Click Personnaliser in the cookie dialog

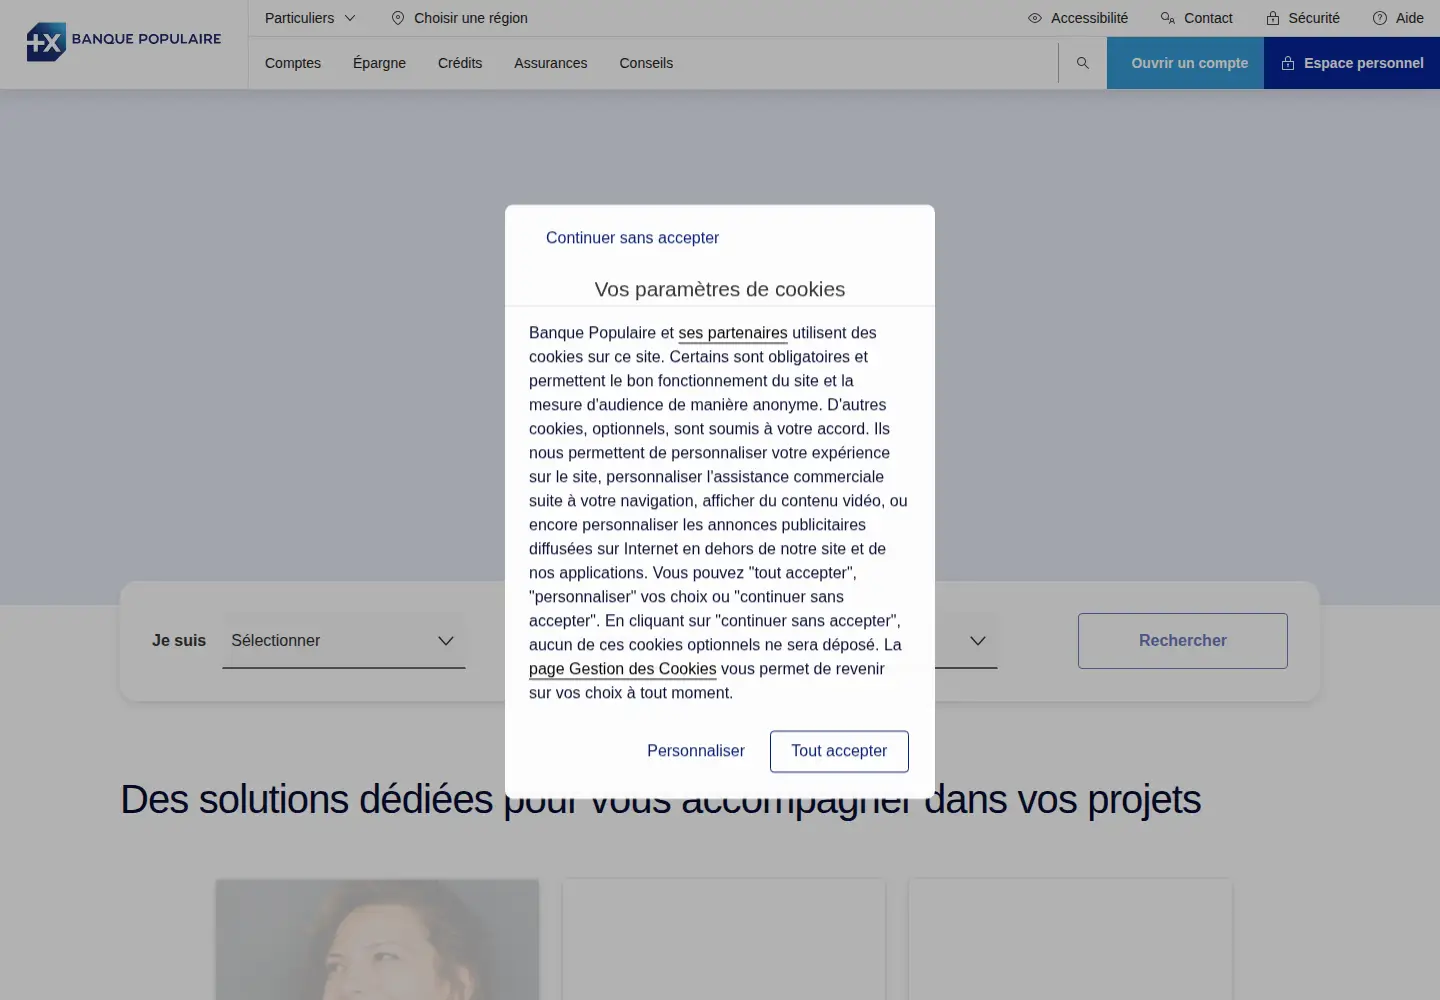[x=696, y=751]
